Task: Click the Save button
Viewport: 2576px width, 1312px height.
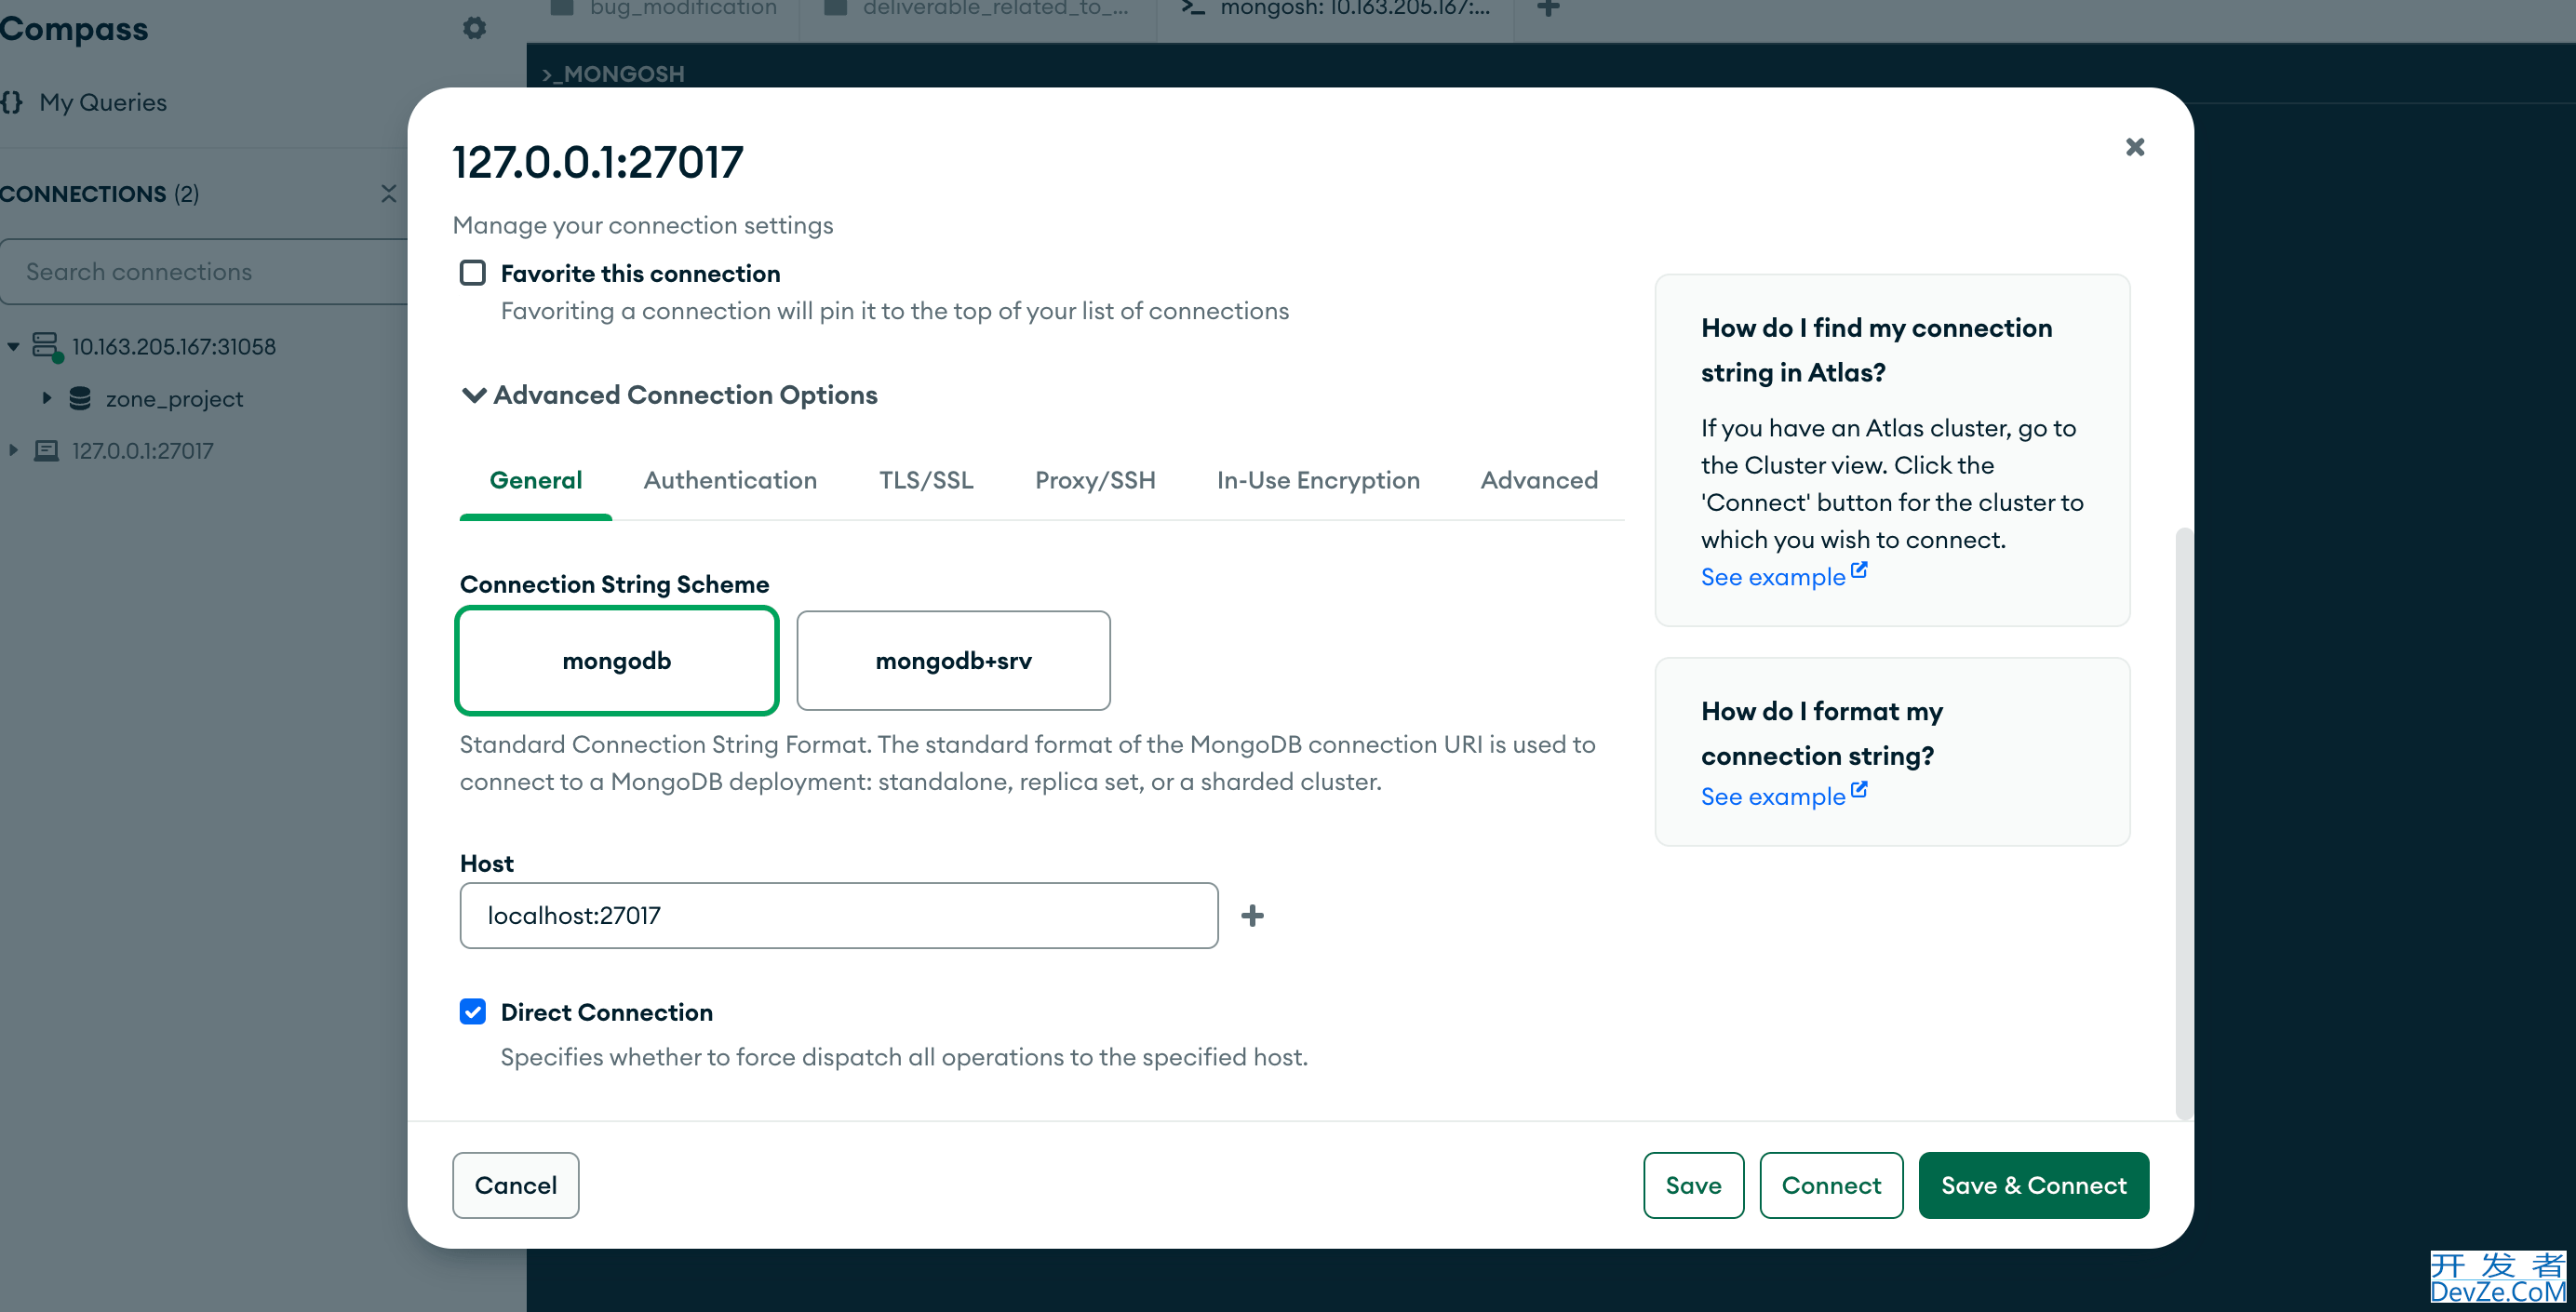Action: point(1693,1185)
